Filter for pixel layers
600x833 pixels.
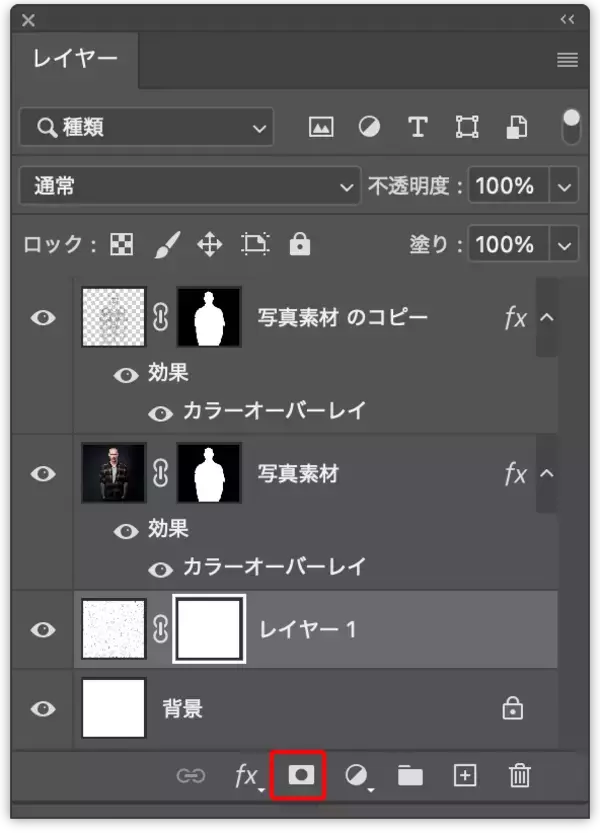tap(321, 128)
